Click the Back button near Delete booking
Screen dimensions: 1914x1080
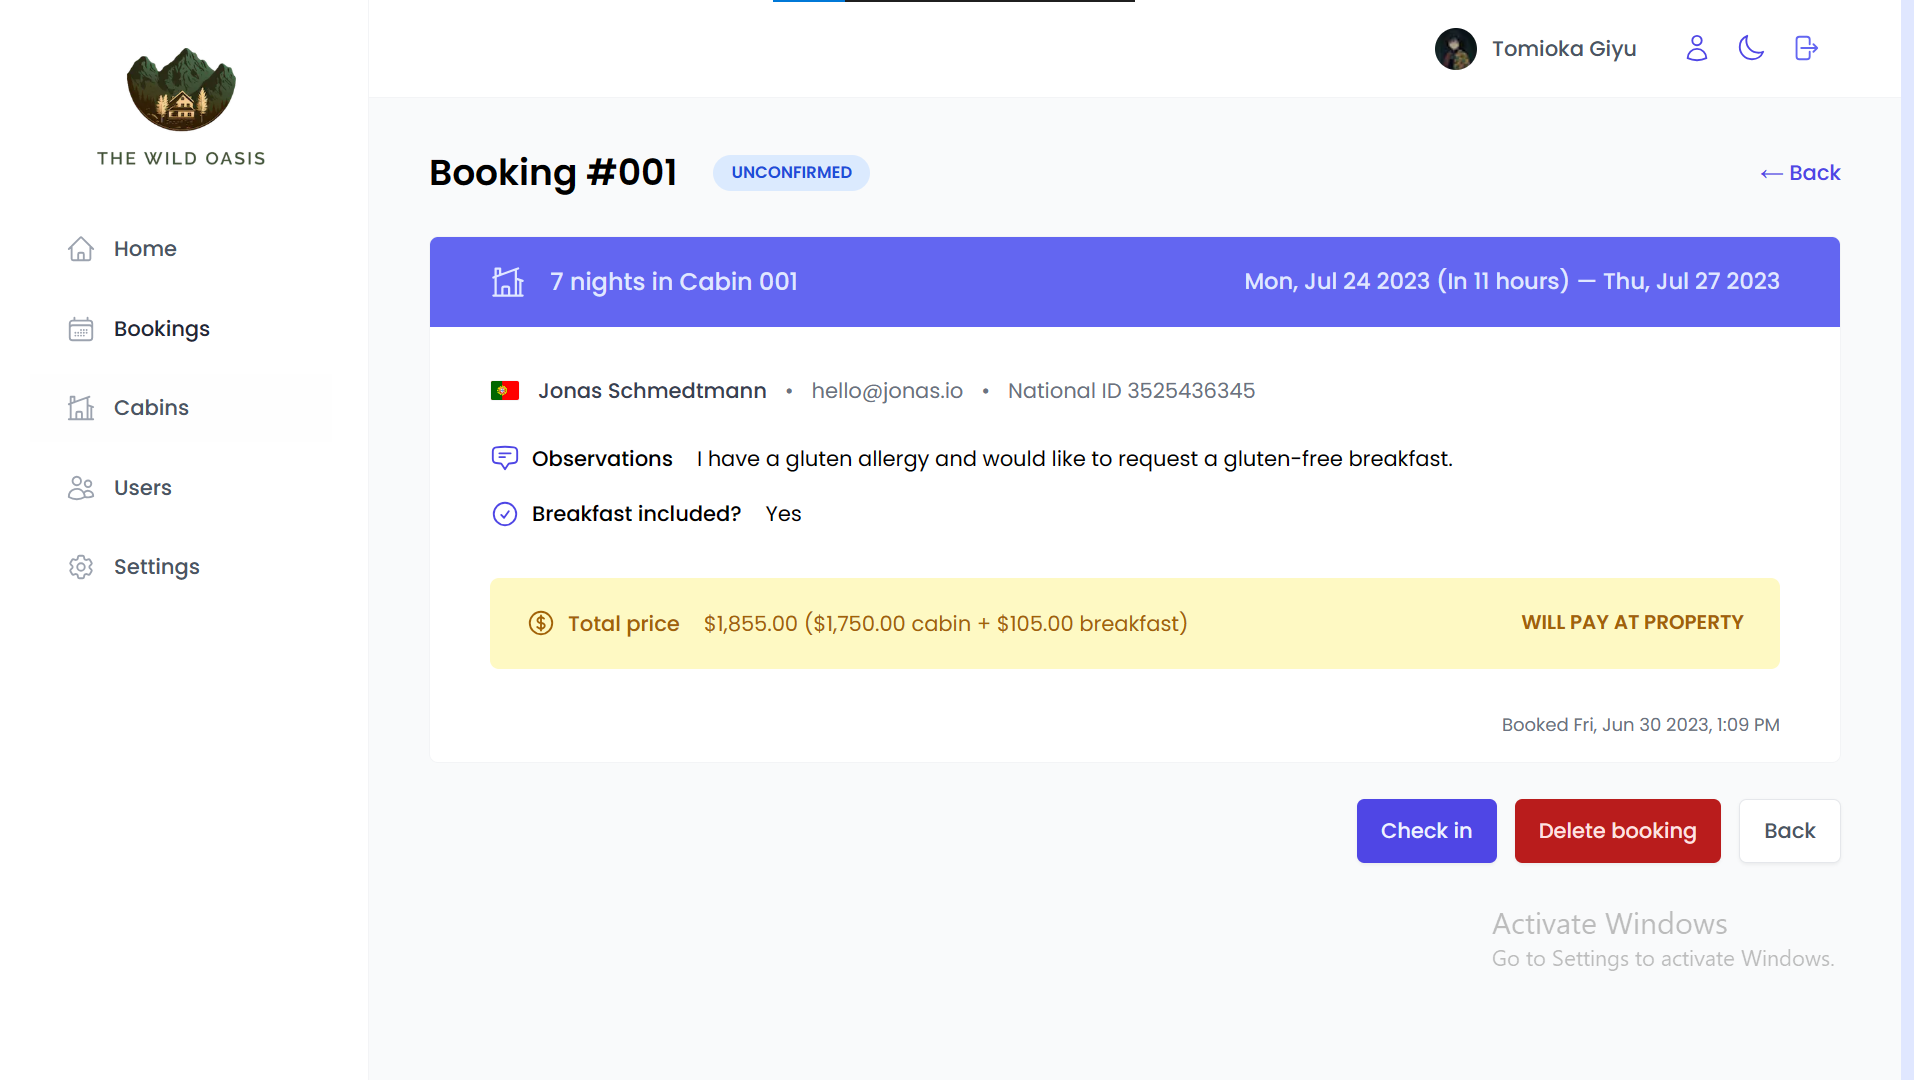click(1789, 830)
